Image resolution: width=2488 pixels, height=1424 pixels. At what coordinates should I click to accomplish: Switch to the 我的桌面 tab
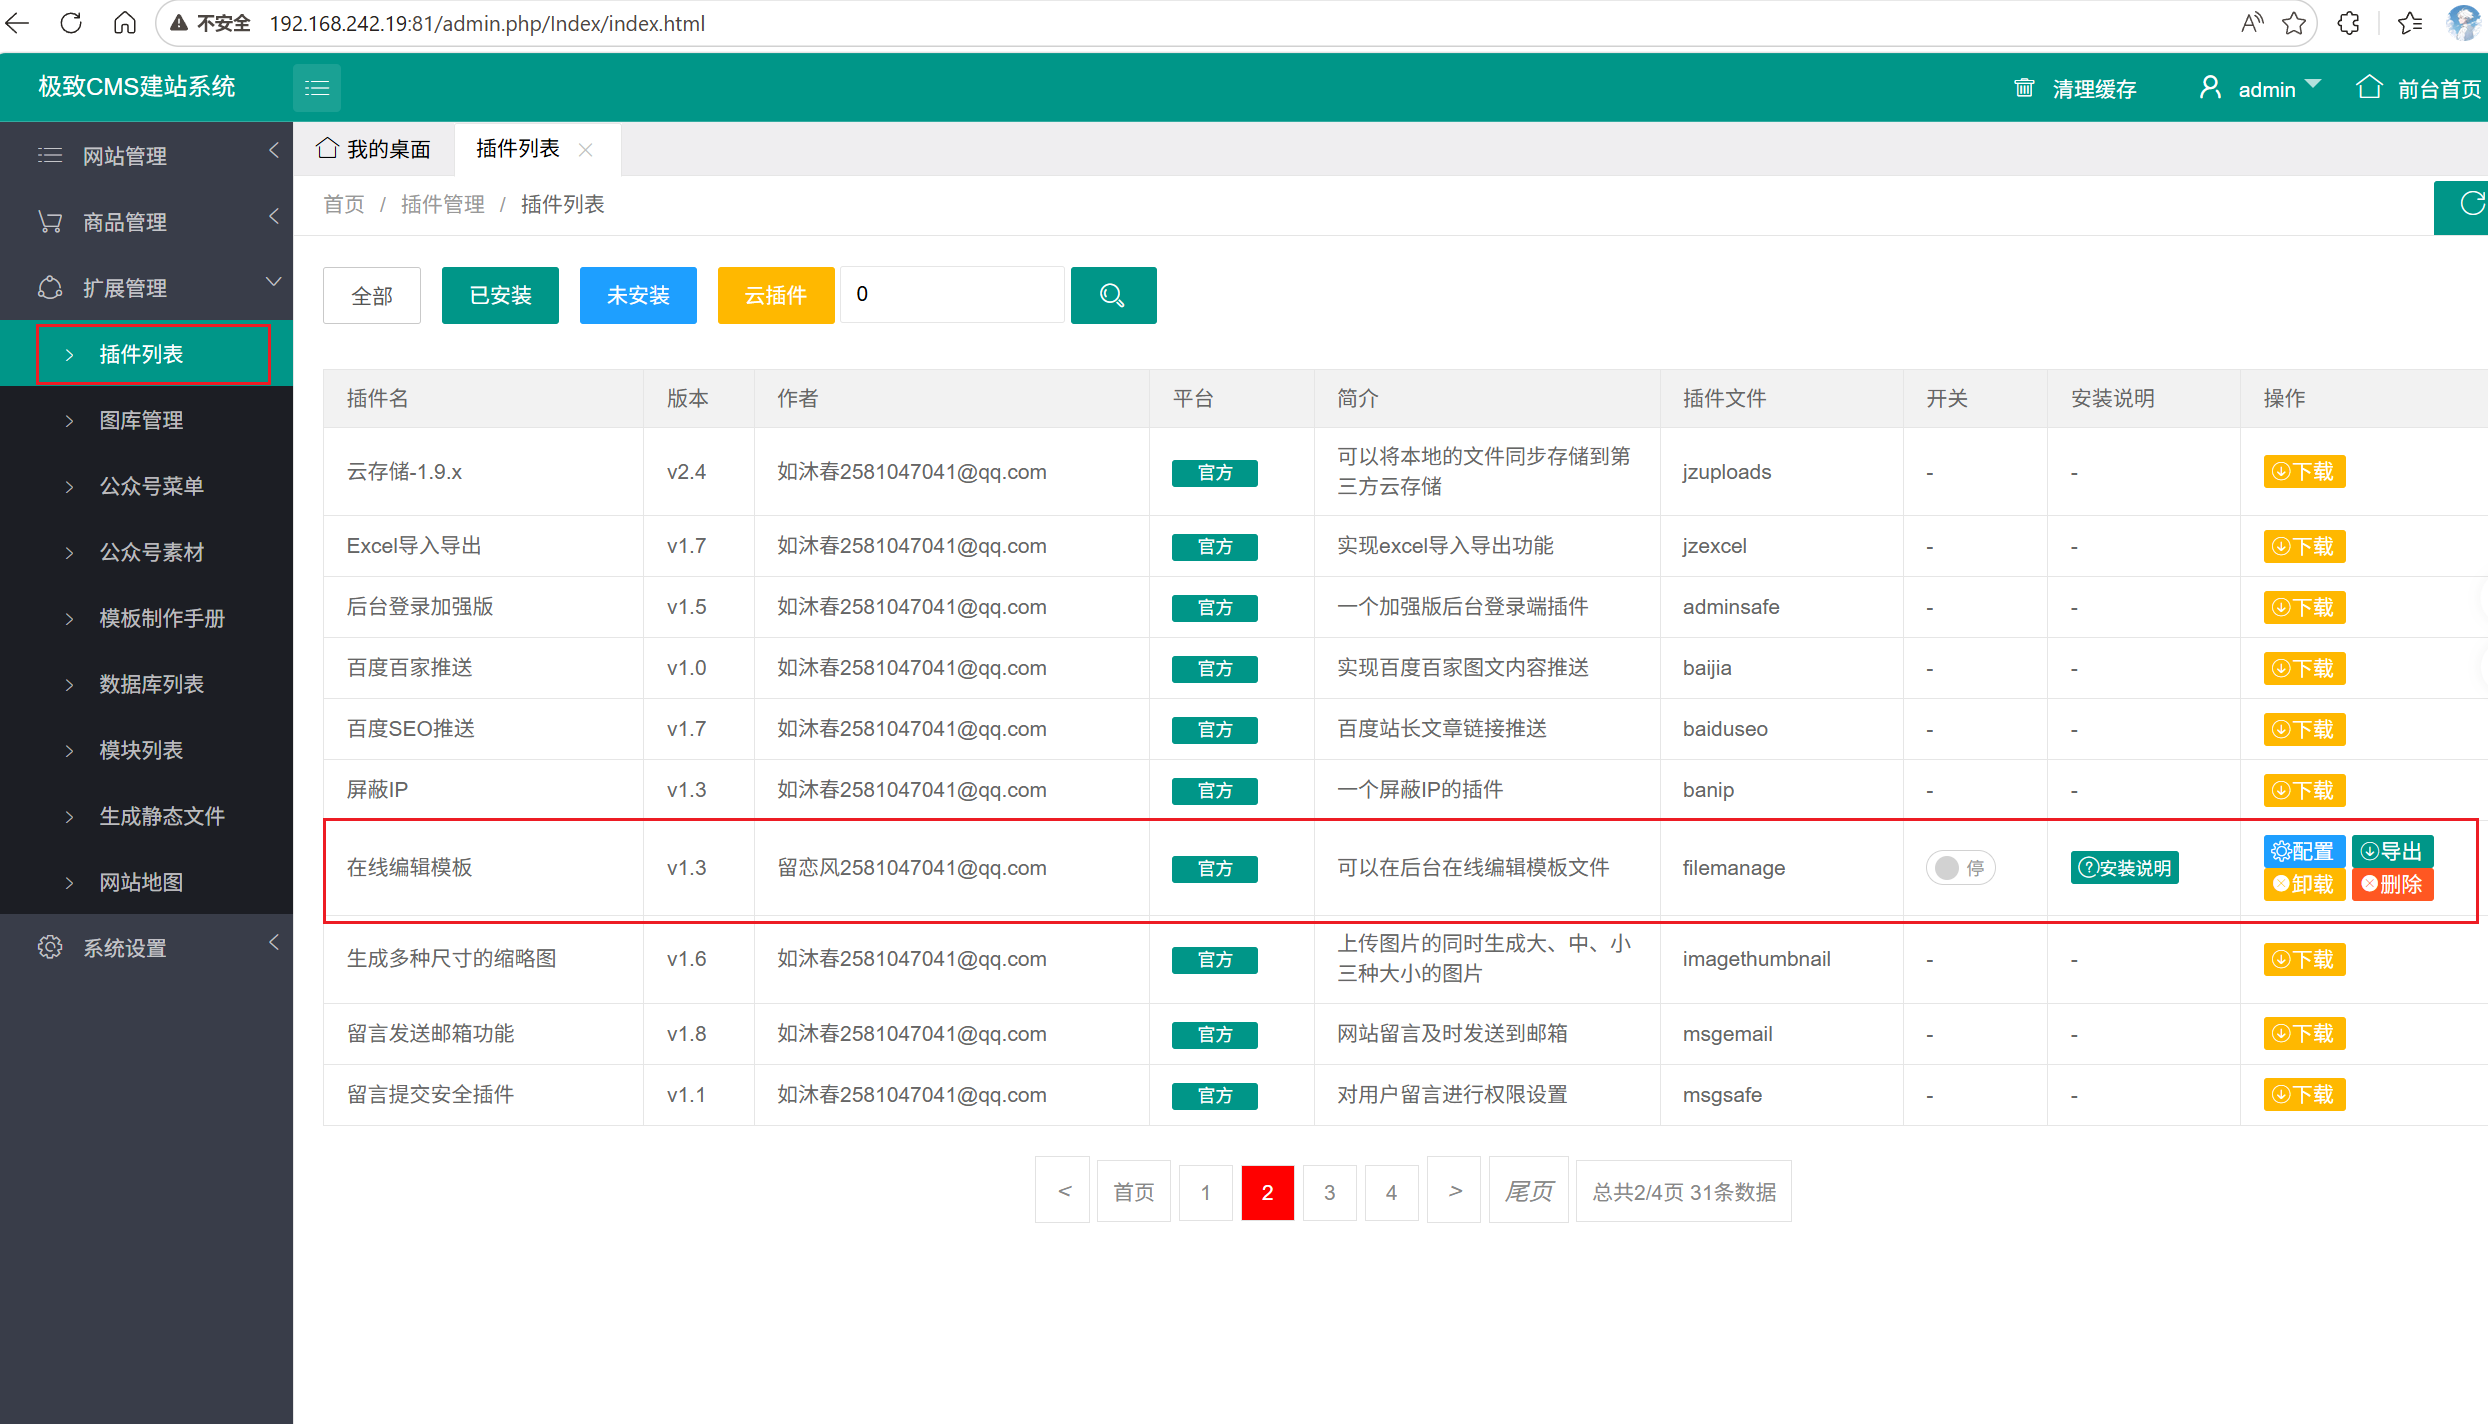pos(374,149)
